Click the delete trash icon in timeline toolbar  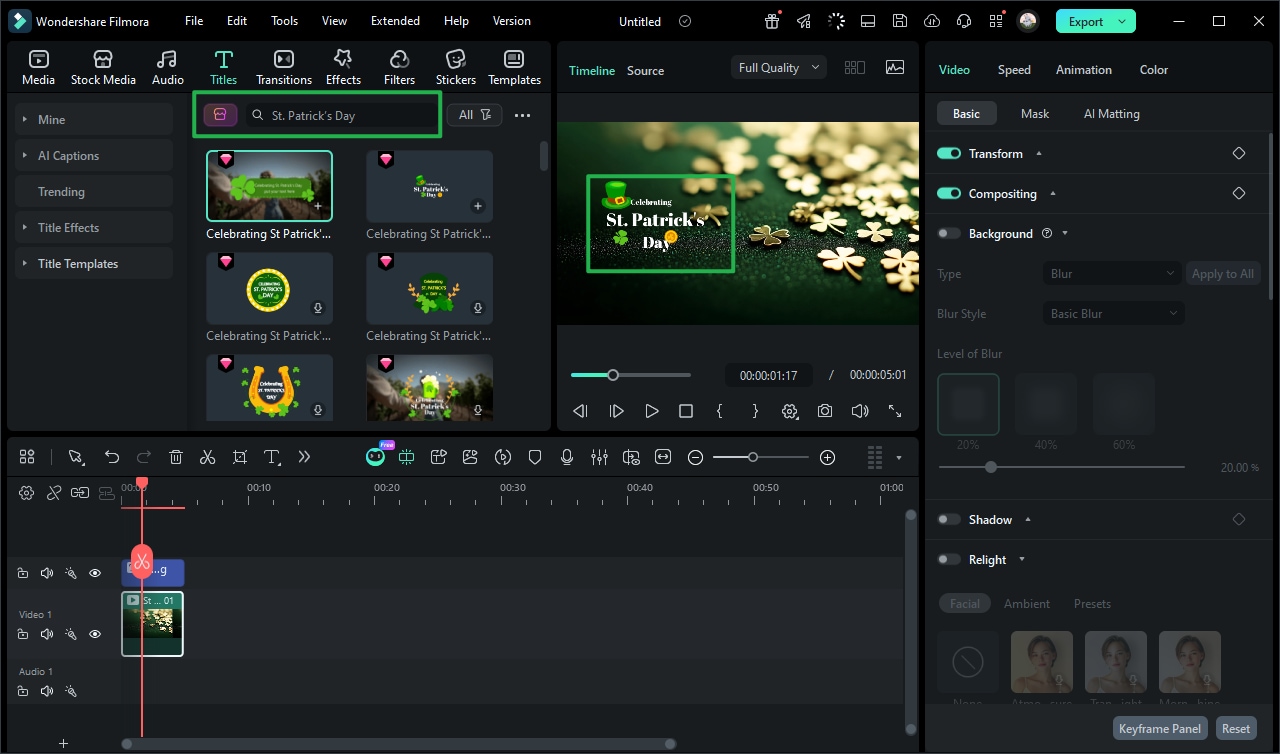(176, 457)
